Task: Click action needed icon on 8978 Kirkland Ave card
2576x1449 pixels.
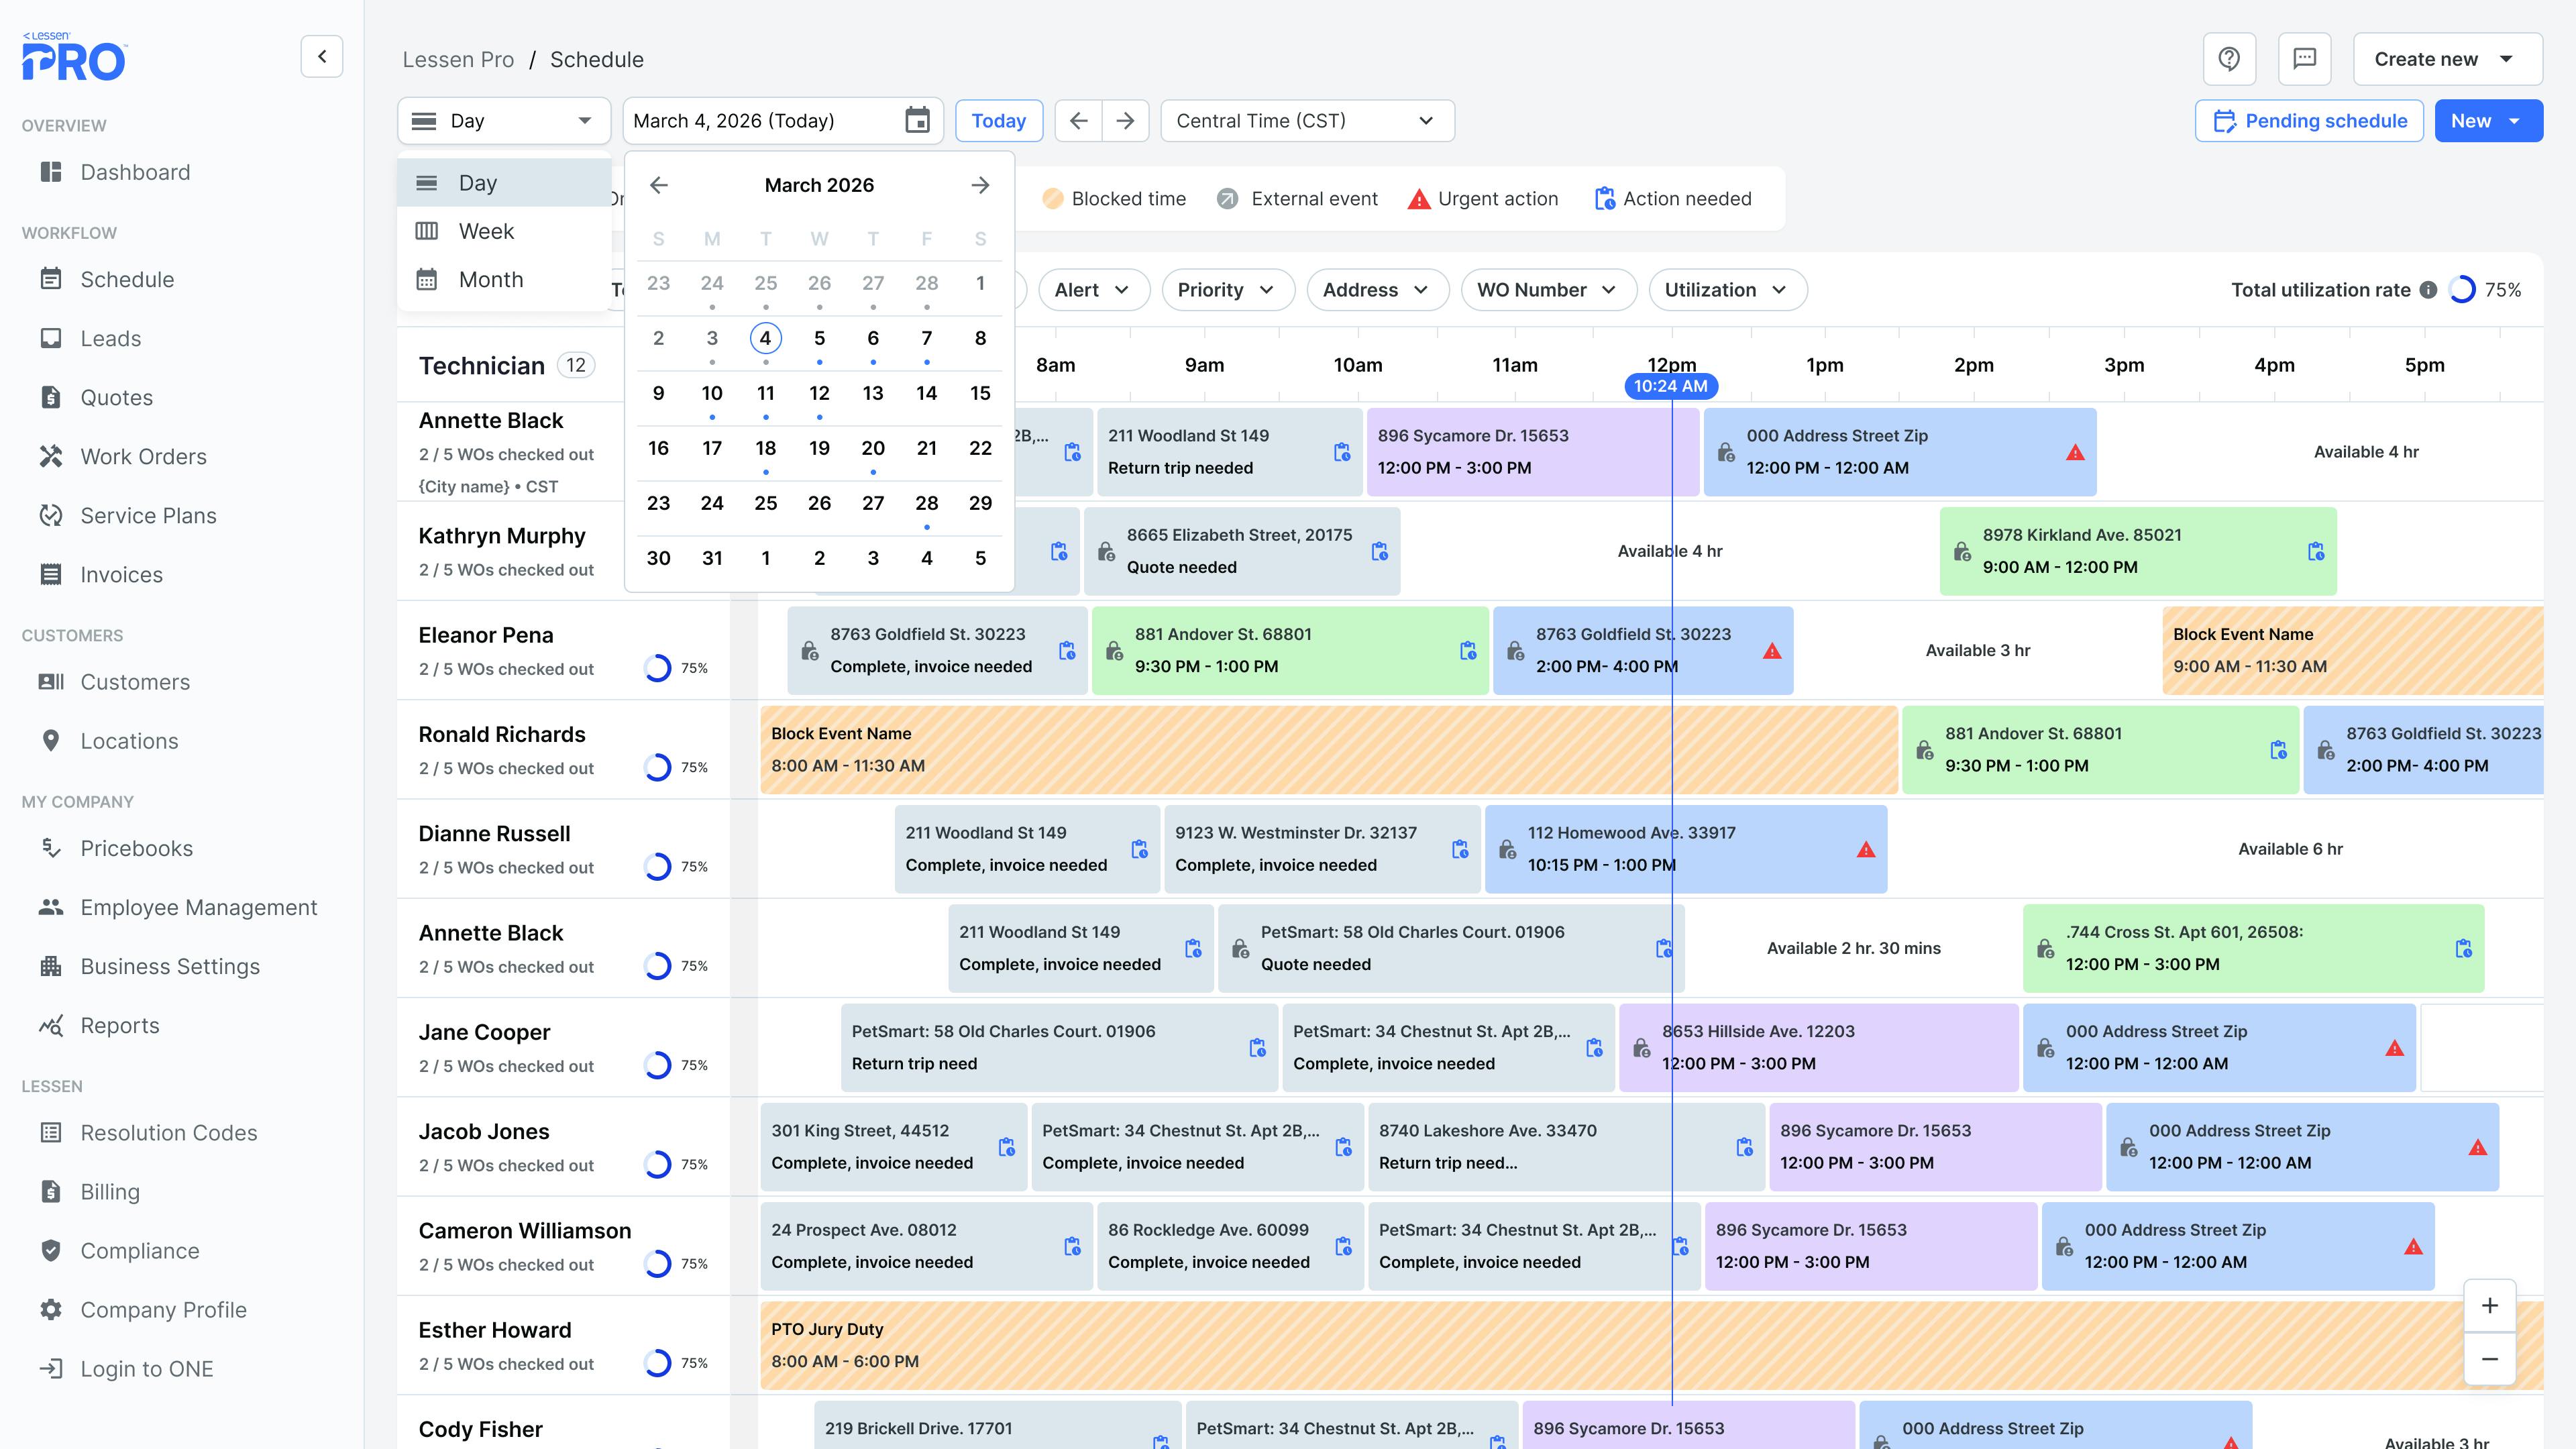Action: [2316, 551]
